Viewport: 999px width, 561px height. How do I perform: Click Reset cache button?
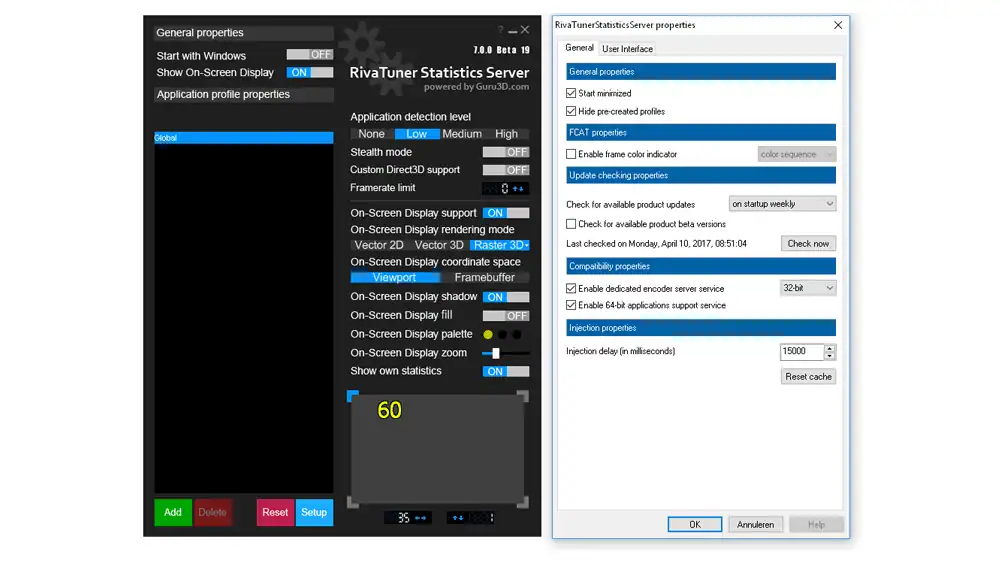808,376
